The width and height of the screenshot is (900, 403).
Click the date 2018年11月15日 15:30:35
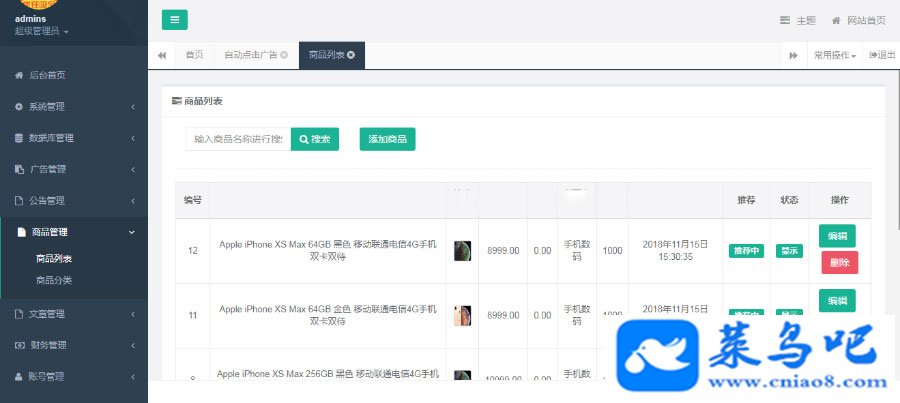coord(676,251)
